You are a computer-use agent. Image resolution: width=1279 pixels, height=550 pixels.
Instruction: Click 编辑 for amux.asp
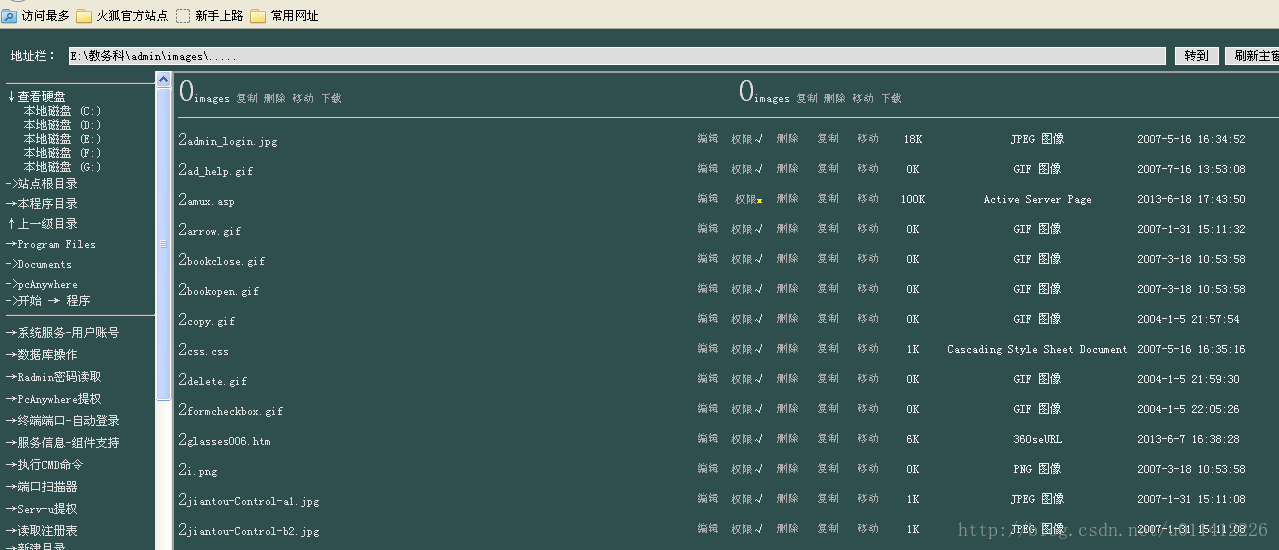point(708,199)
